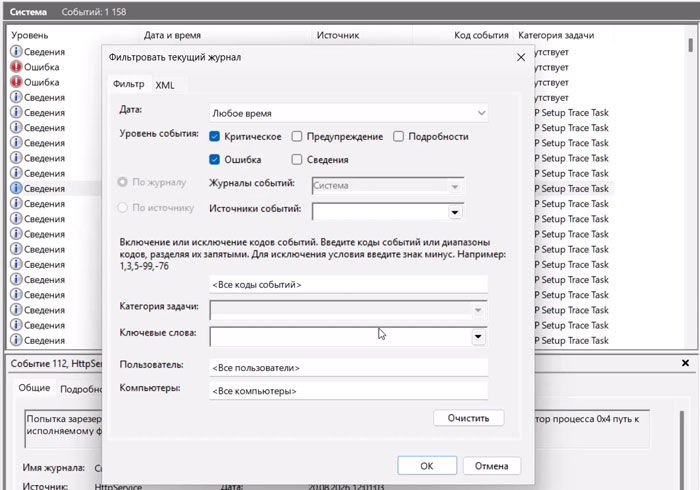This screenshot has width=700, height=490.
Task: Click the Все коды событий input field
Action: (348, 284)
